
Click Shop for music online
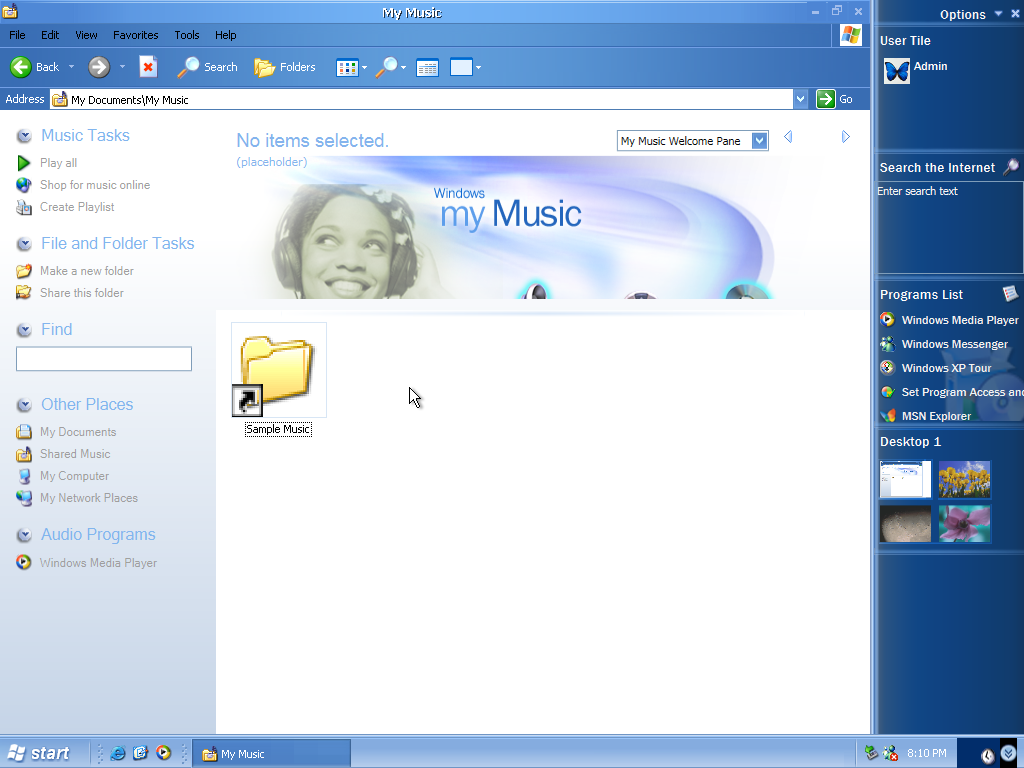(x=94, y=185)
